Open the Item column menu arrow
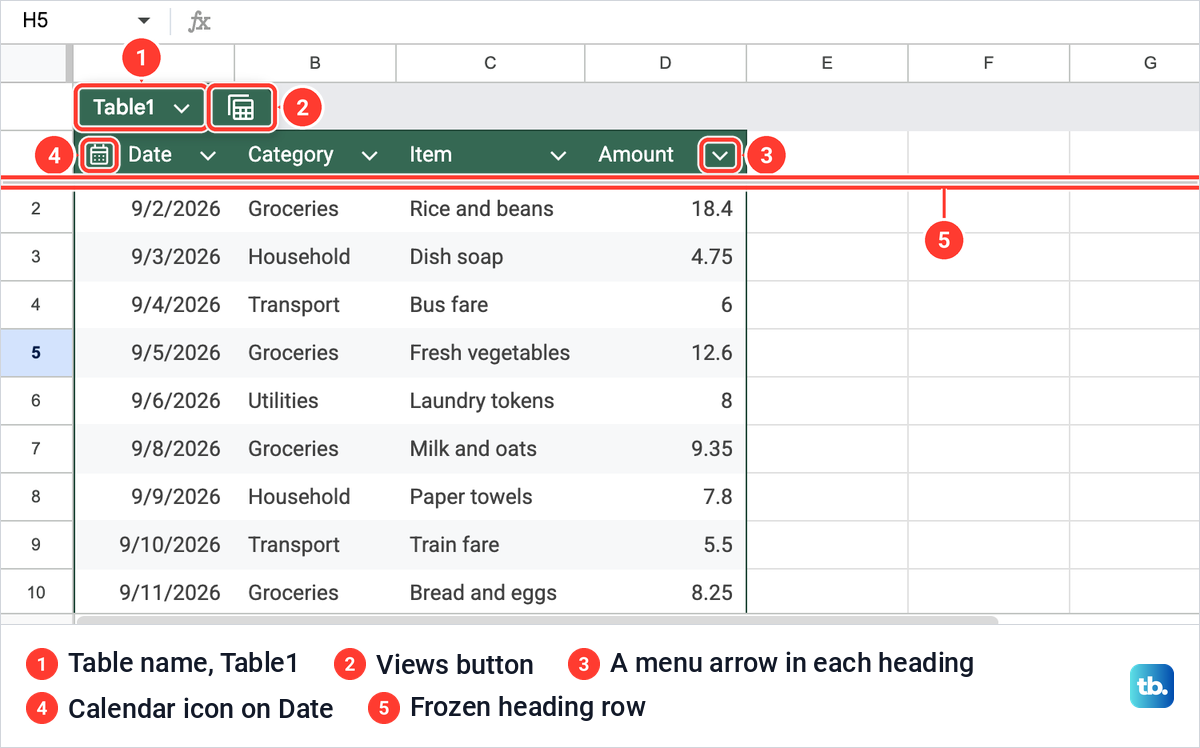 559,155
